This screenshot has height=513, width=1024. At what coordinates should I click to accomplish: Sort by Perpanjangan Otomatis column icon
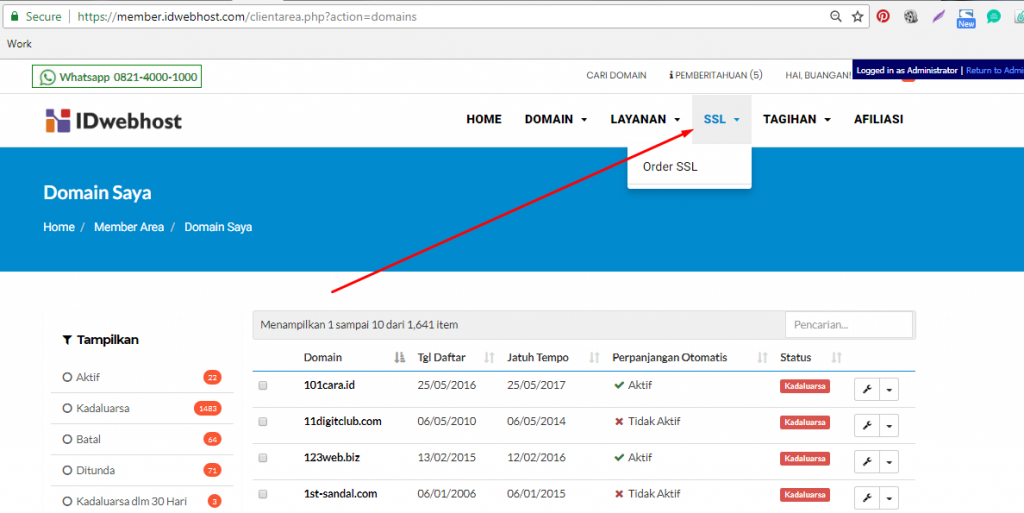tap(762, 358)
